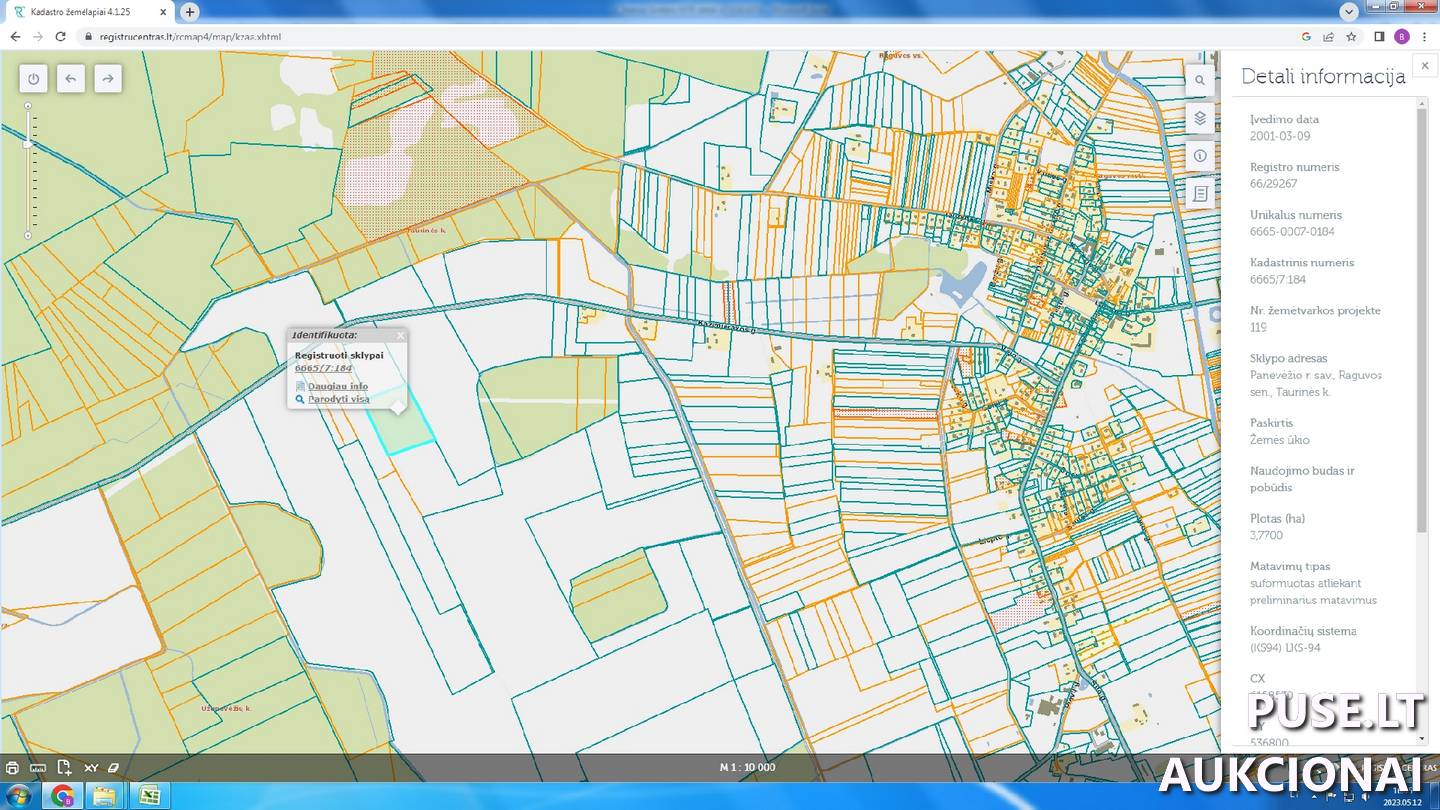Open the Chrome profile B avatar
This screenshot has height=810, width=1440.
(x=1402, y=36)
